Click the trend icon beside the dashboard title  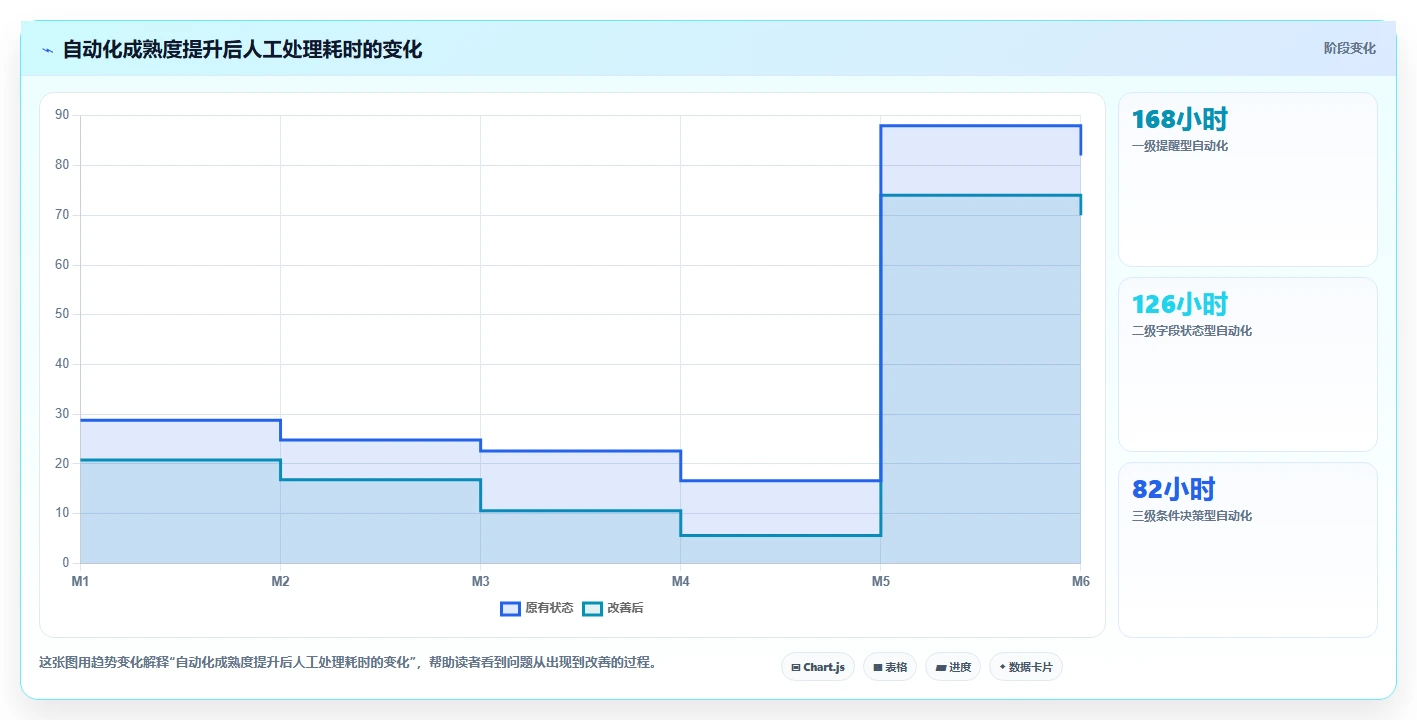click(x=47, y=50)
